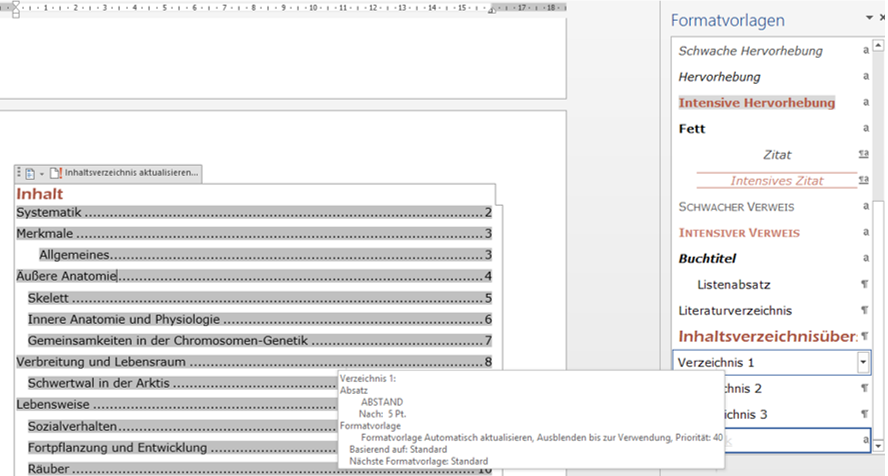Image resolution: width=888 pixels, height=476 pixels.
Task: Open the Verzeichnis 1 style dropdown arrow
Action: pyautogui.click(x=862, y=362)
